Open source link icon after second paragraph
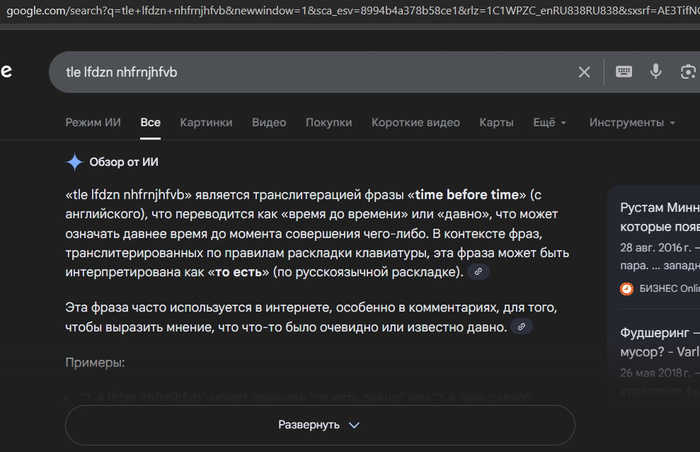 click(x=521, y=327)
